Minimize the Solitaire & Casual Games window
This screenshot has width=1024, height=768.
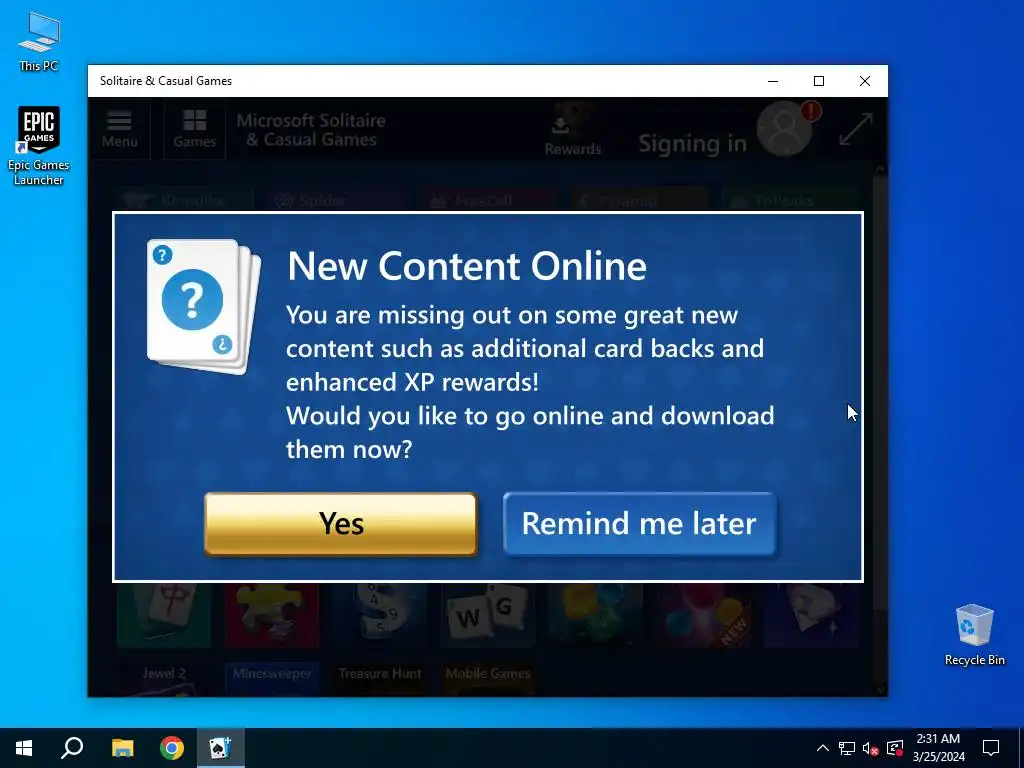coord(773,81)
